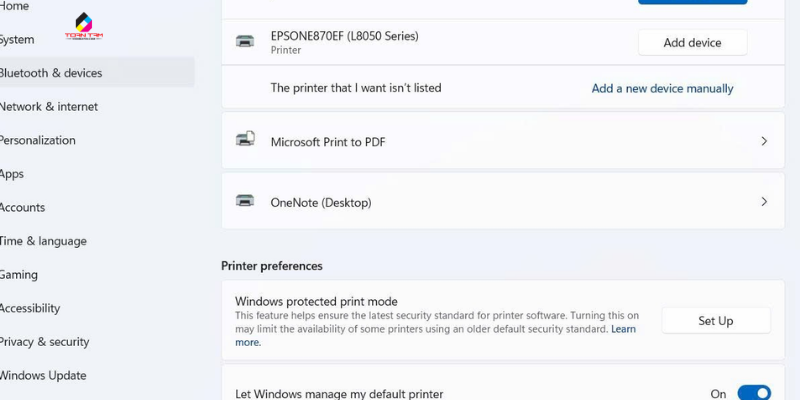
Task: Click Add device for the EPSON printer
Action: coord(692,43)
